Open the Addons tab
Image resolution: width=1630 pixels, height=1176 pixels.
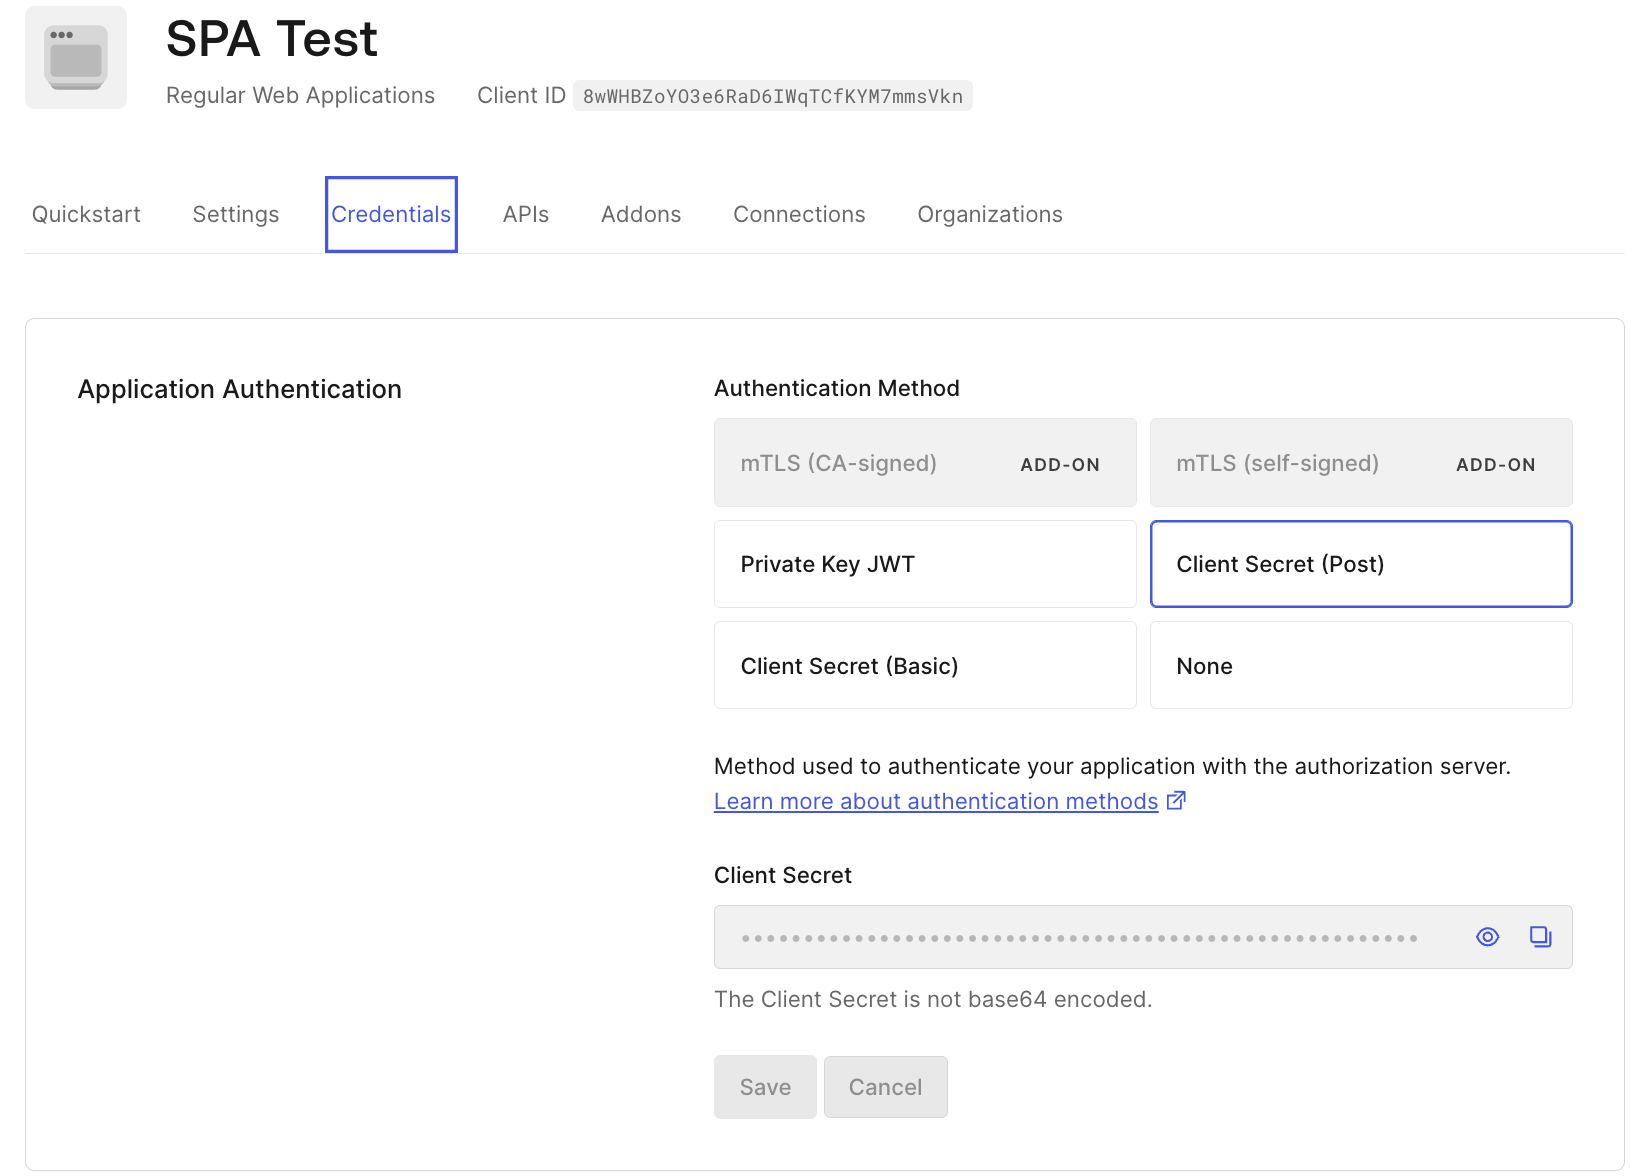641,214
